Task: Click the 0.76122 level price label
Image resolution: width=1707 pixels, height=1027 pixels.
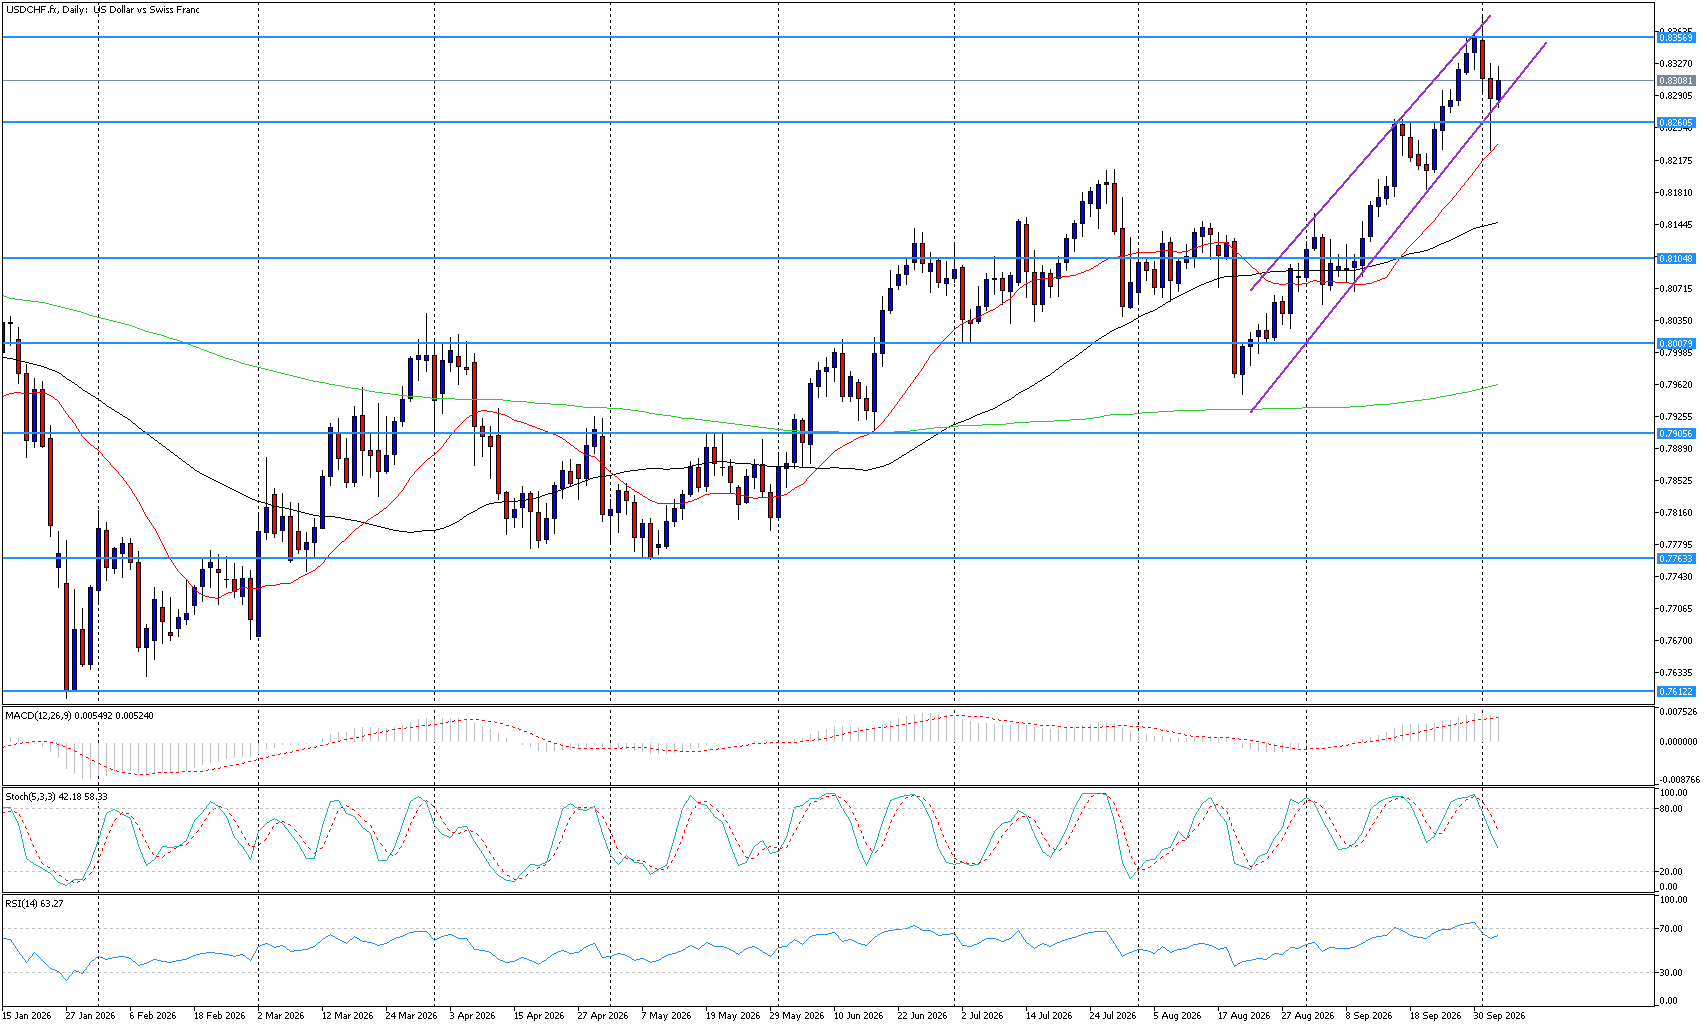Action: pos(1676,691)
